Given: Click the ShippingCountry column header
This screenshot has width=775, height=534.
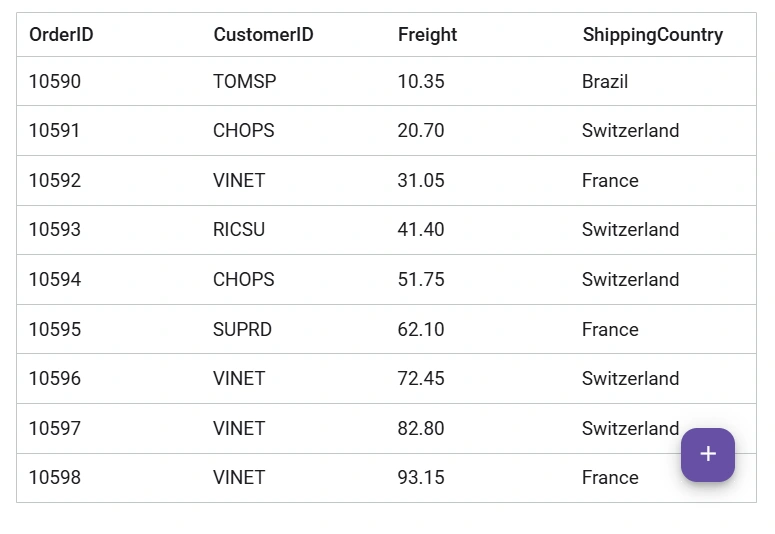Looking at the screenshot, I should pyautogui.click(x=652, y=35).
